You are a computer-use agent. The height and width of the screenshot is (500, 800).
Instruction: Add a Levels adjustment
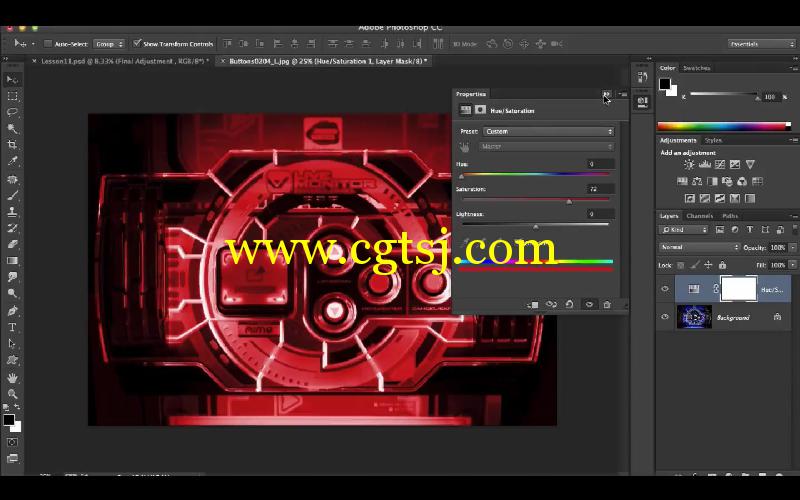705,164
